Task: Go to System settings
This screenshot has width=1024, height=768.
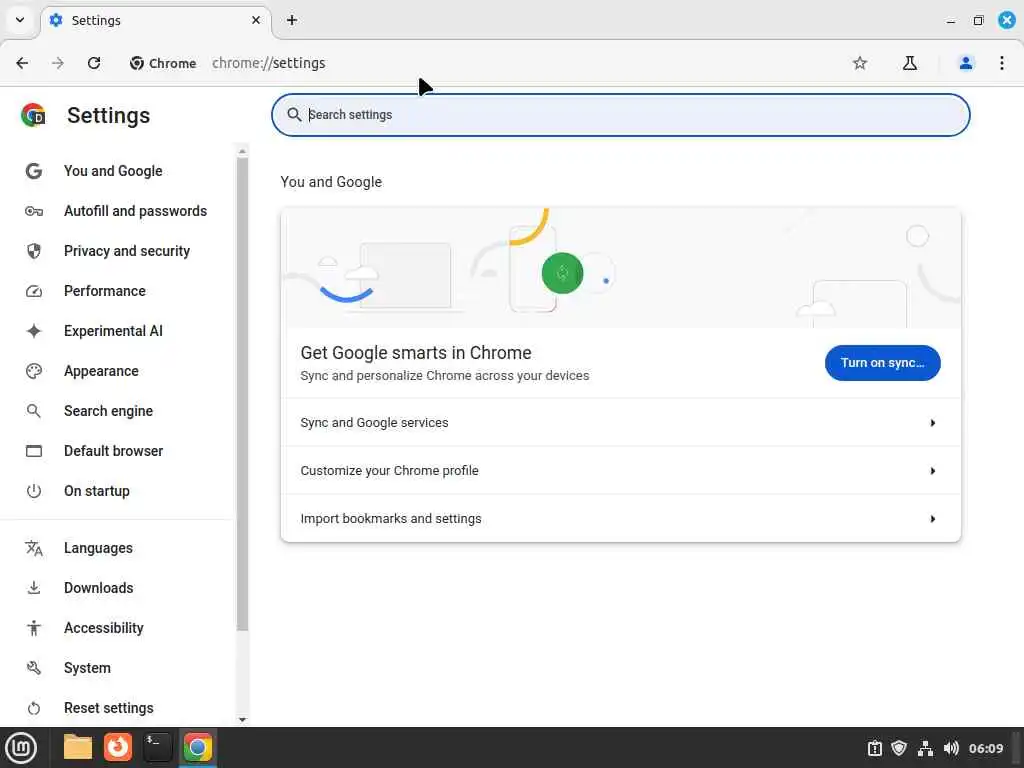Action: [88, 668]
